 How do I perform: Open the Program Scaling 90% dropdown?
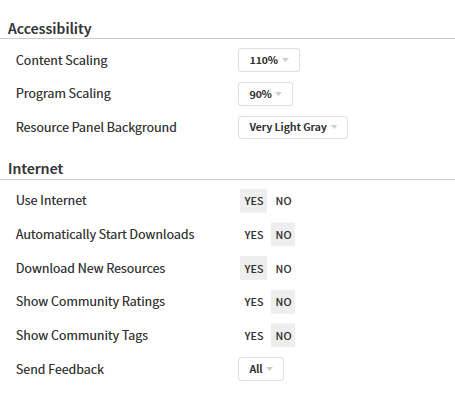pyautogui.click(x=265, y=94)
